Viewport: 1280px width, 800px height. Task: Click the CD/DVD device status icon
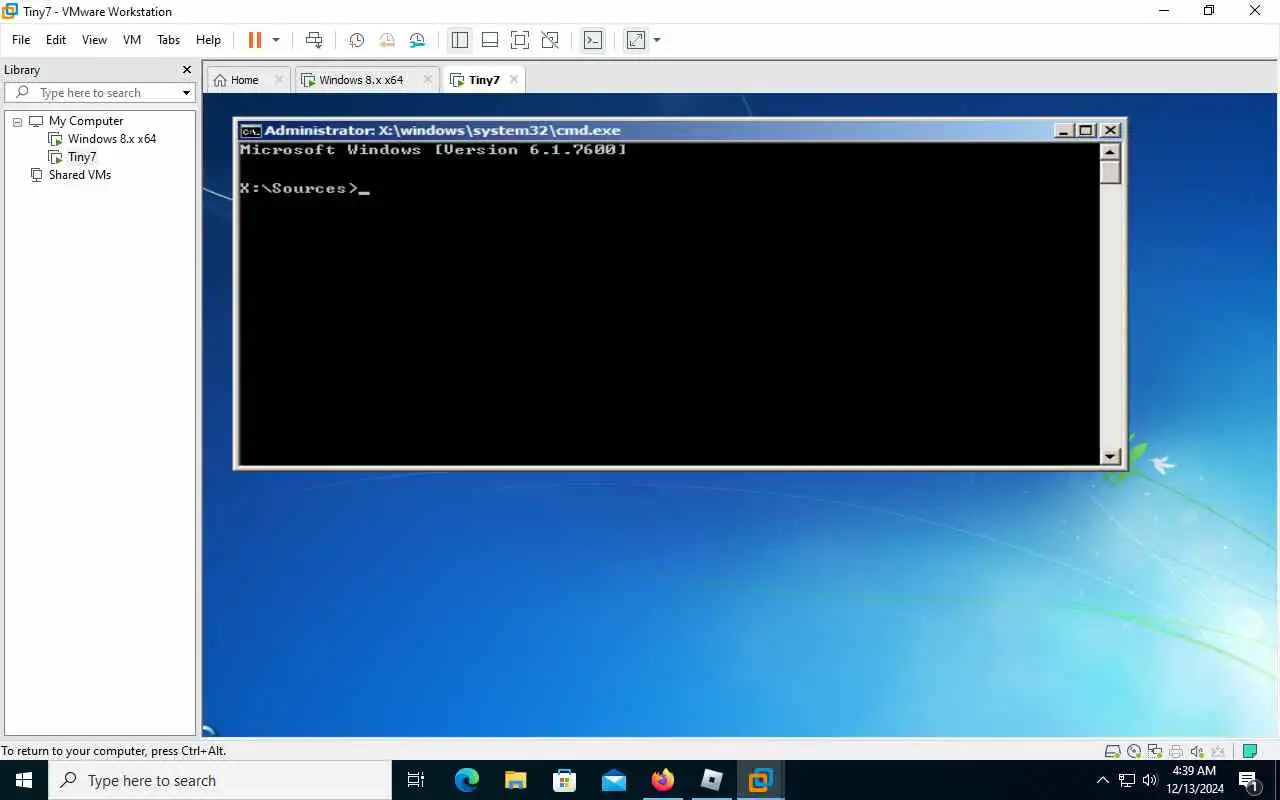[x=1134, y=751]
